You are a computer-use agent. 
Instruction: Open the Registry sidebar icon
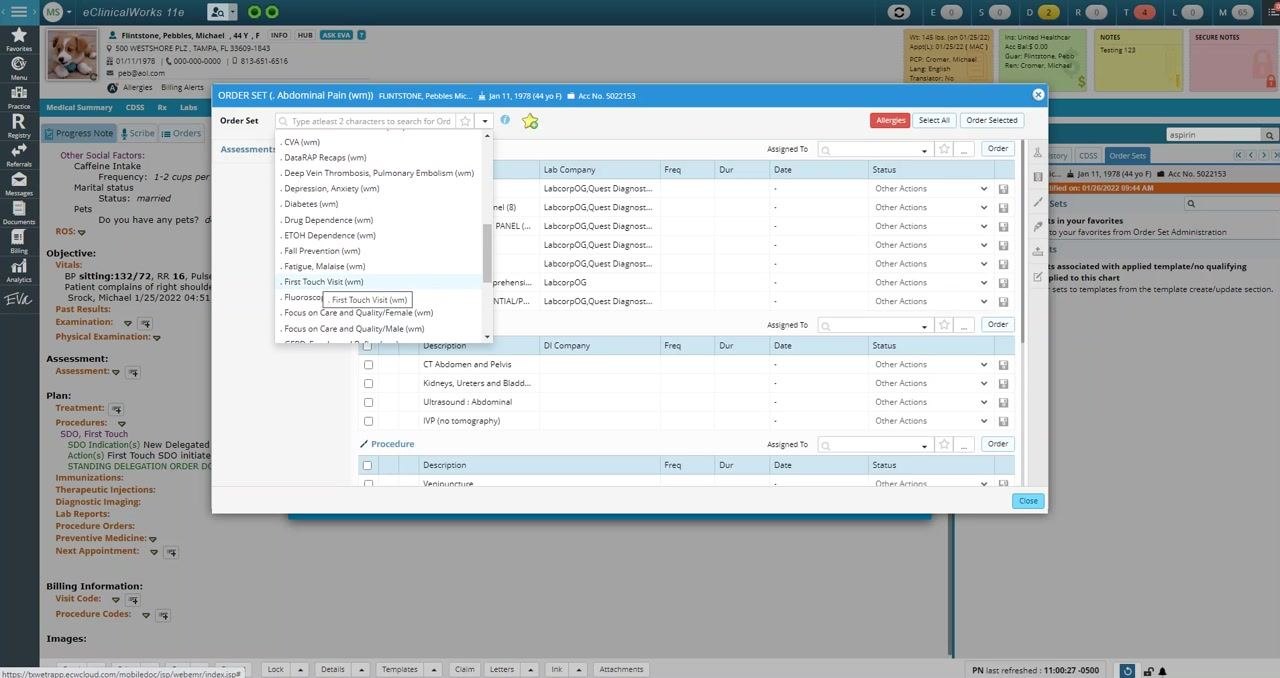point(18,126)
